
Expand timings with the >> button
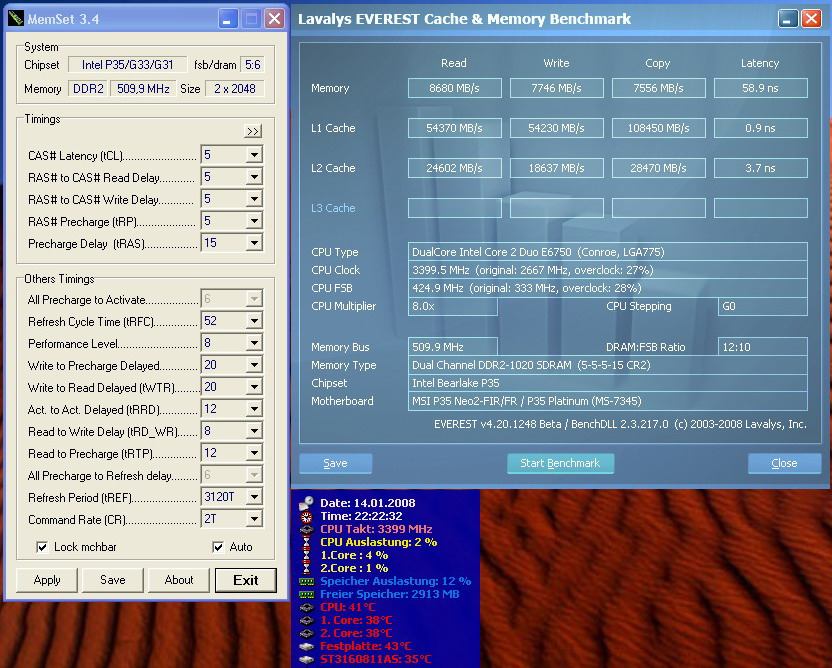click(253, 131)
